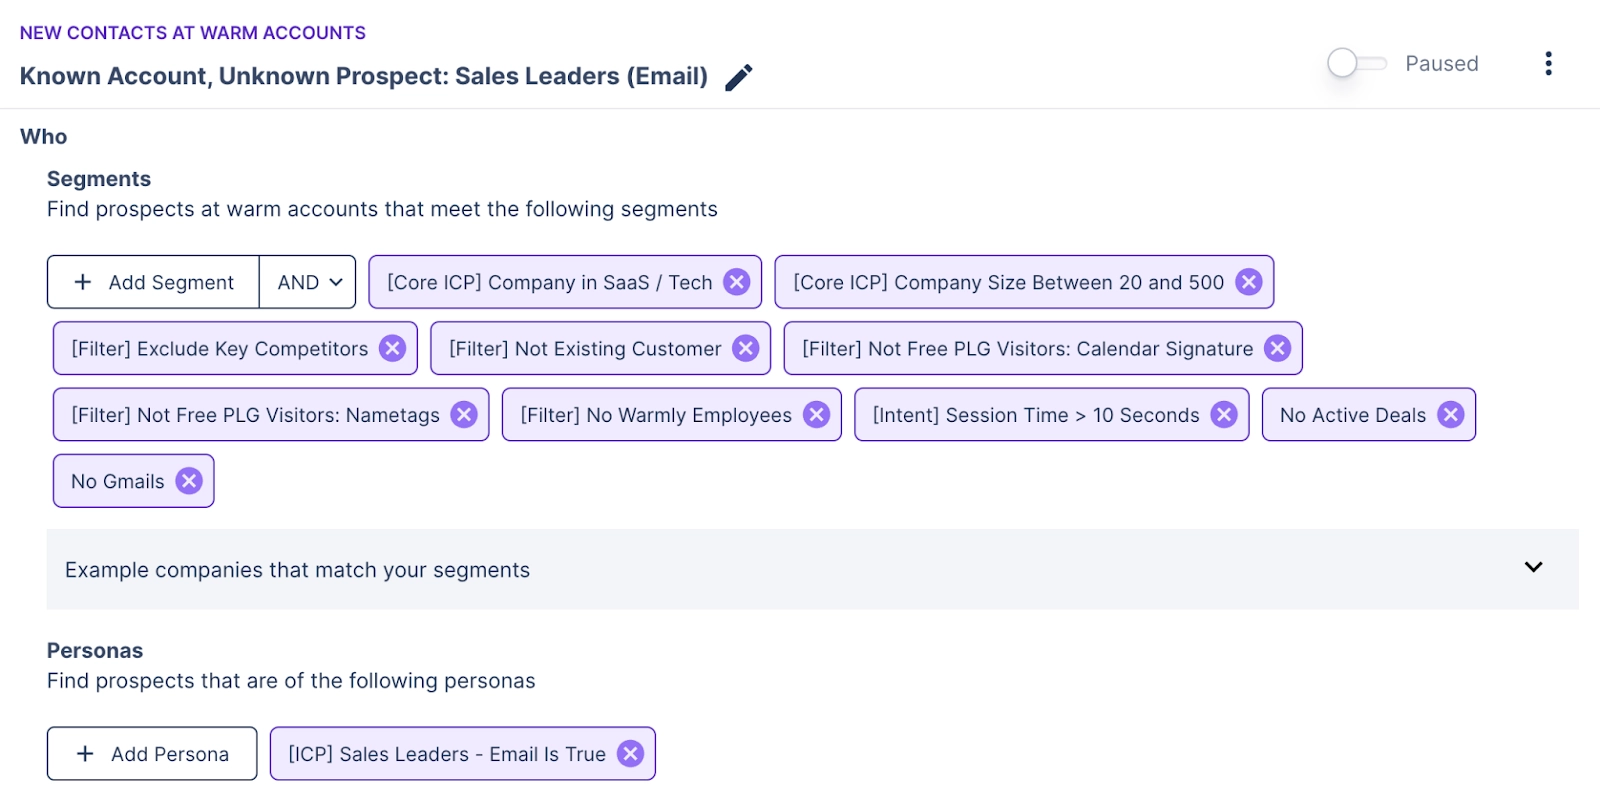Select the Known Account, Unknown Prospect title text
Viewport: 1600px width, 794px height.
click(364, 77)
